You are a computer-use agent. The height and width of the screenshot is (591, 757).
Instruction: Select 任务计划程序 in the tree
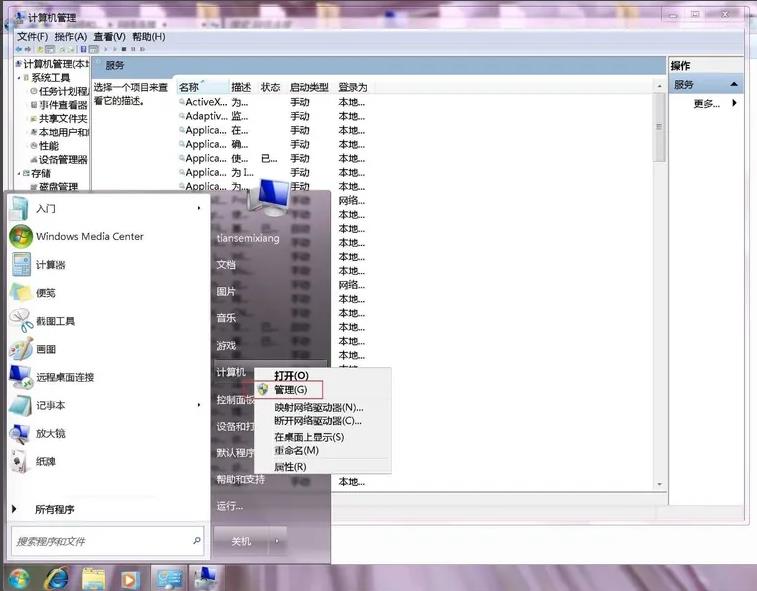tap(63, 91)
